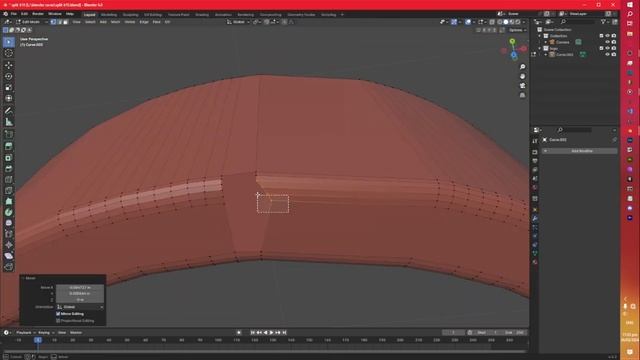Enable vertex select mode
This screenshot has height=360, width=640.
coord(53,22)
